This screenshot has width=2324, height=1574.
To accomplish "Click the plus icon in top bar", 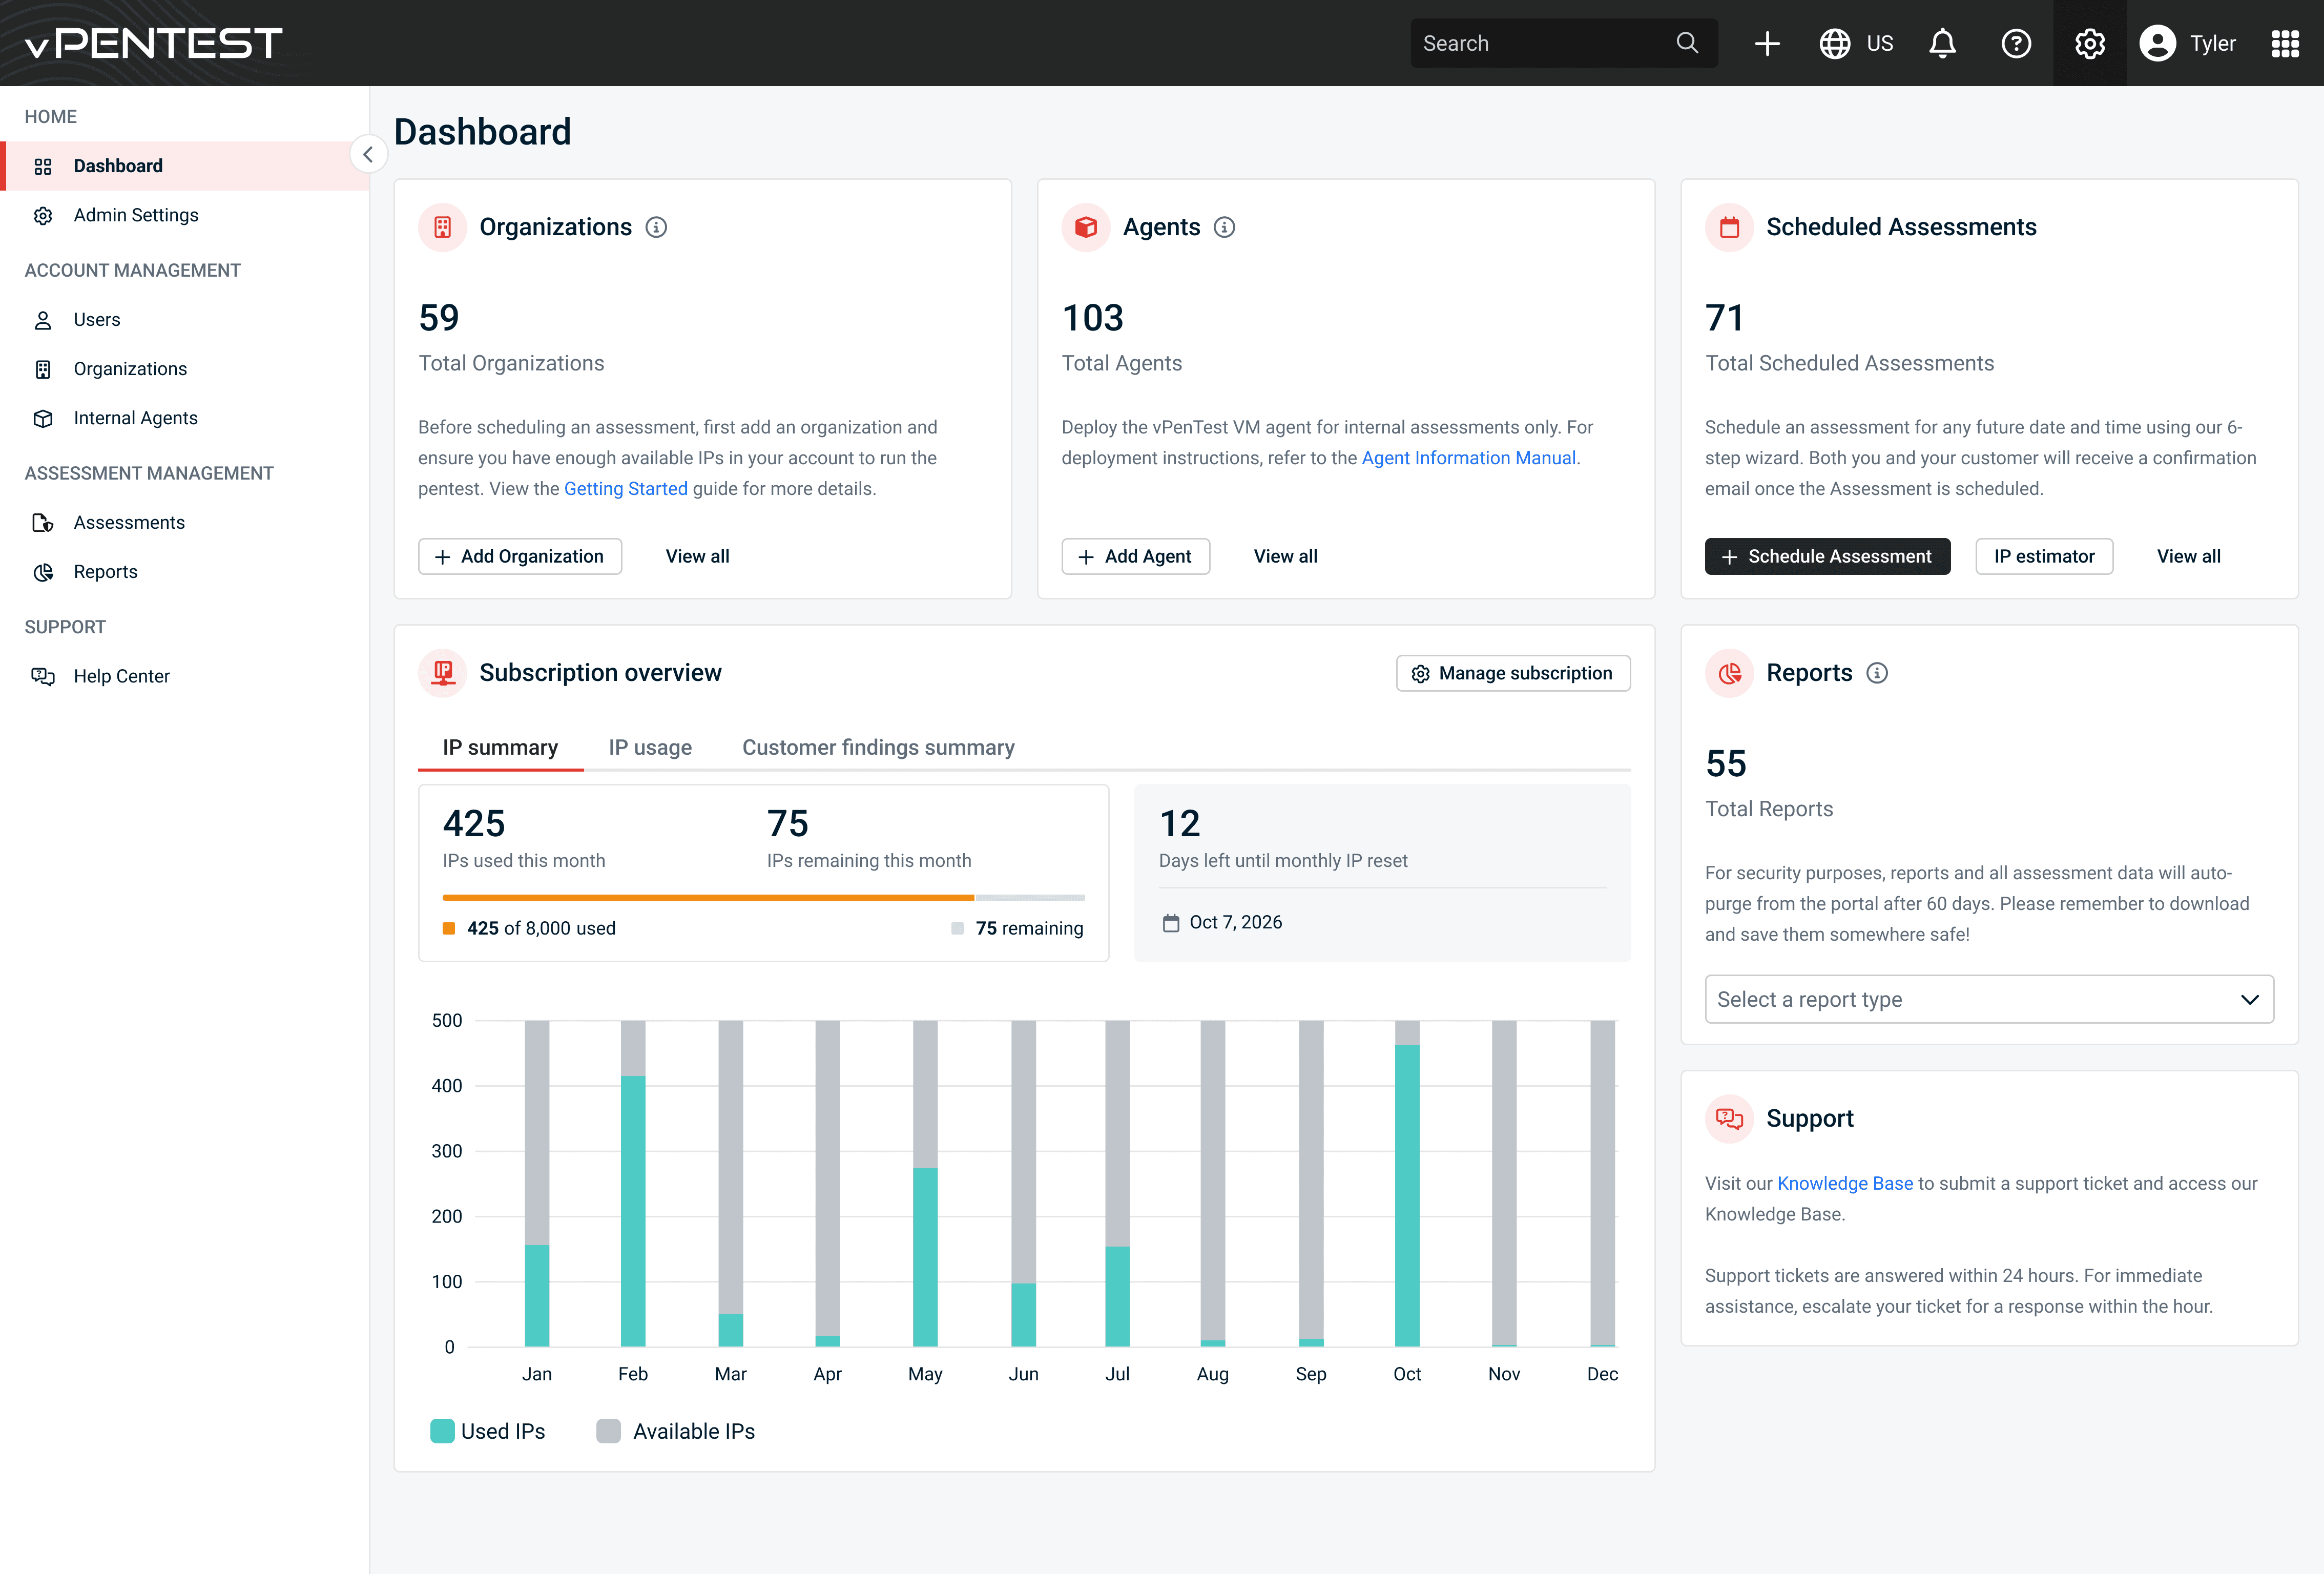I will [x=1767, y=43].
